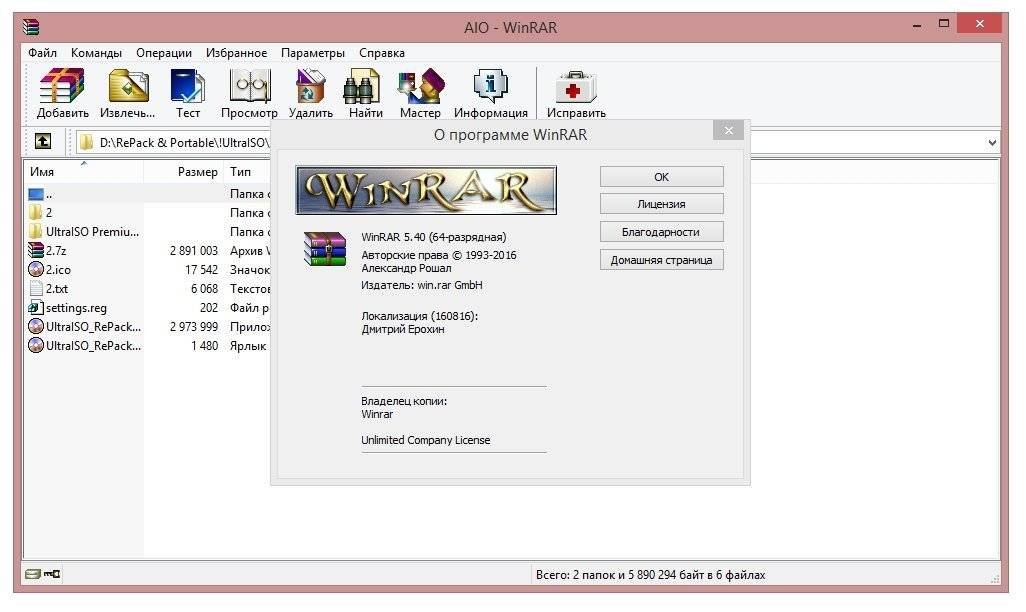Screen dimensions: 1026x612
Task: Sort files by Размер column header
Action: pos(184,171)
